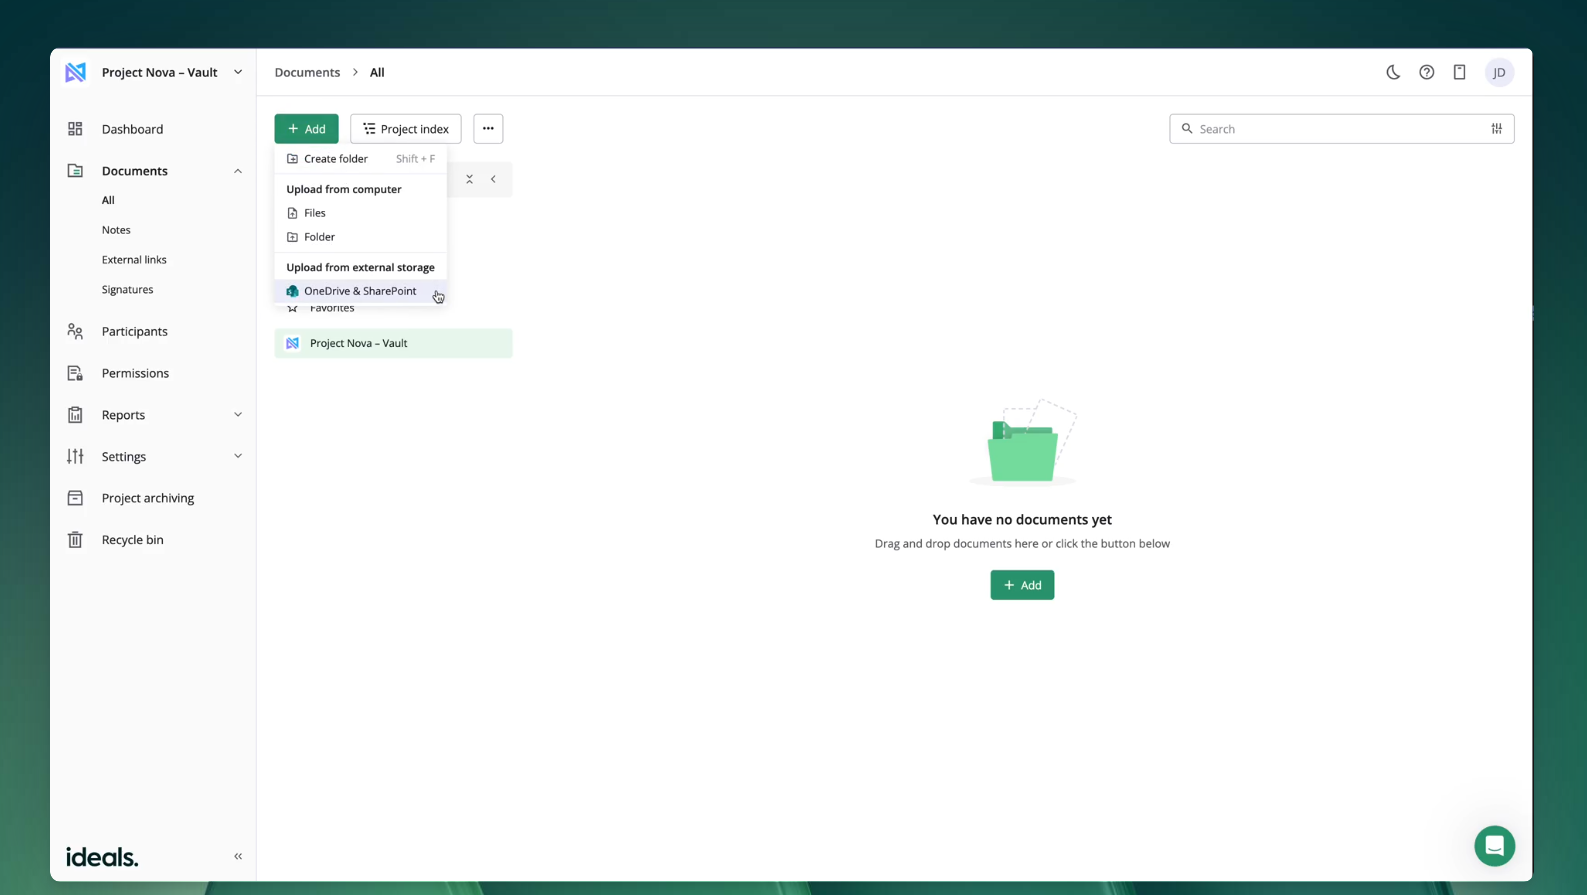This screenshot has height=895, width=1587.
Task: Click the Recycle bin trash icon
Action: [x=75, y=540]
